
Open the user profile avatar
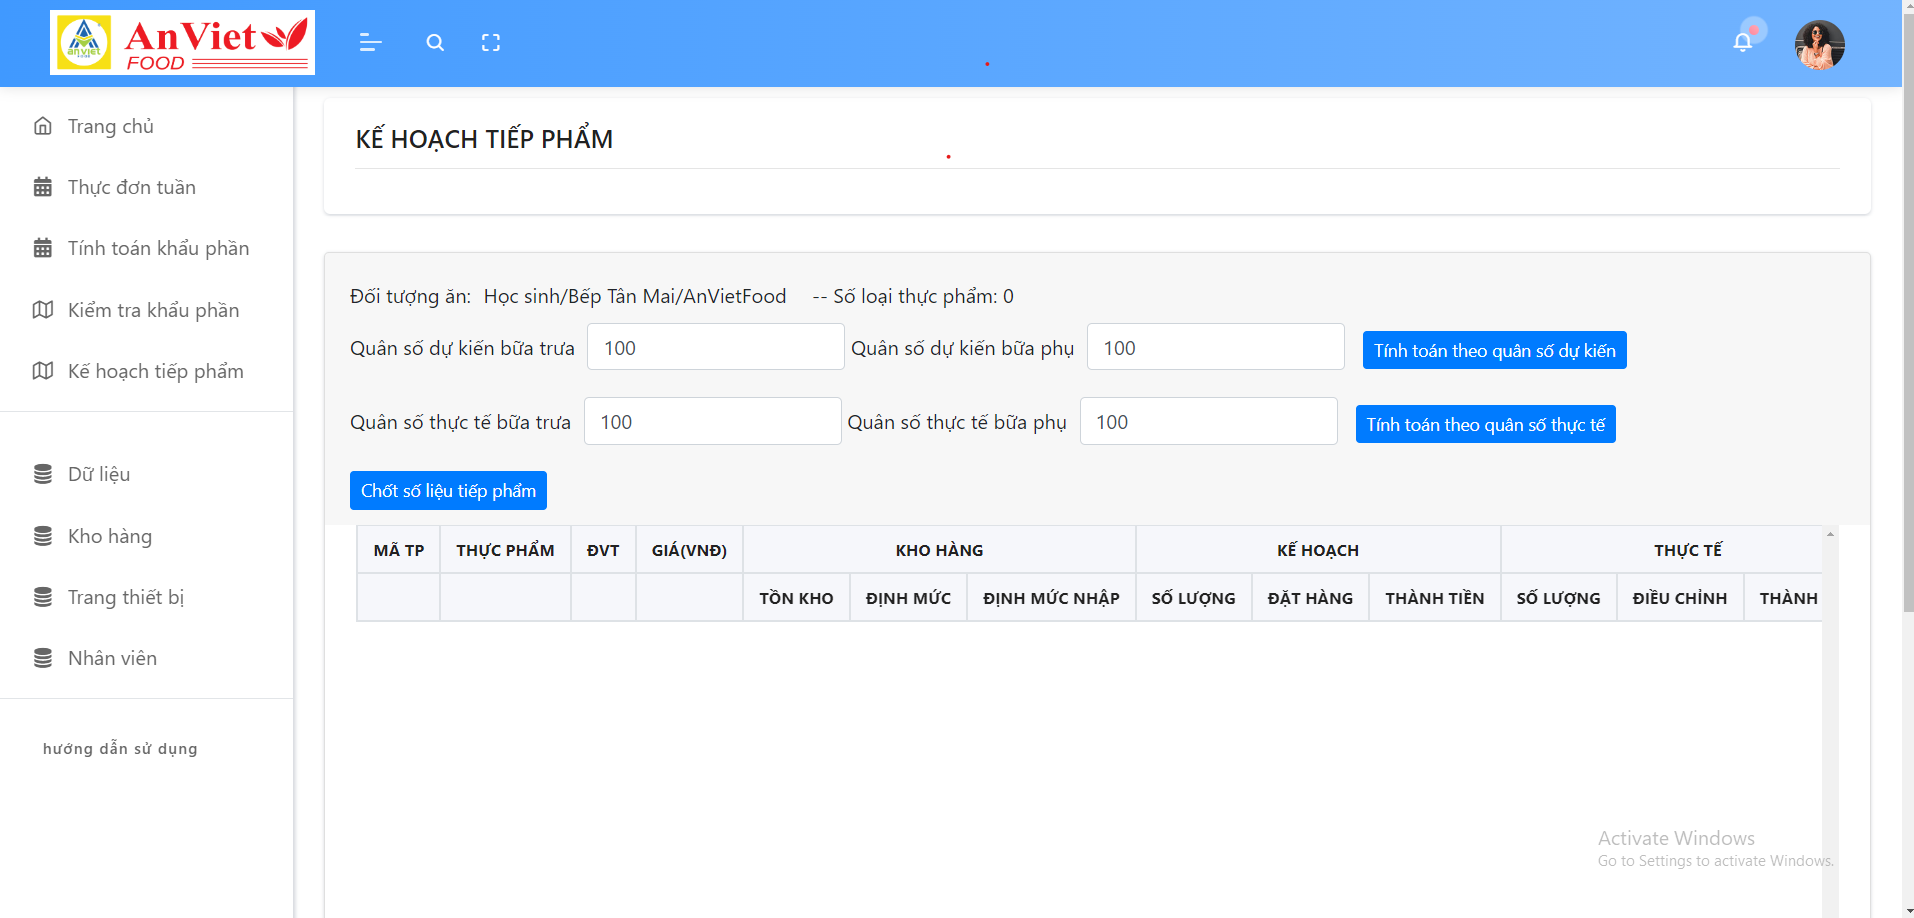click(x=1820, y=45)
